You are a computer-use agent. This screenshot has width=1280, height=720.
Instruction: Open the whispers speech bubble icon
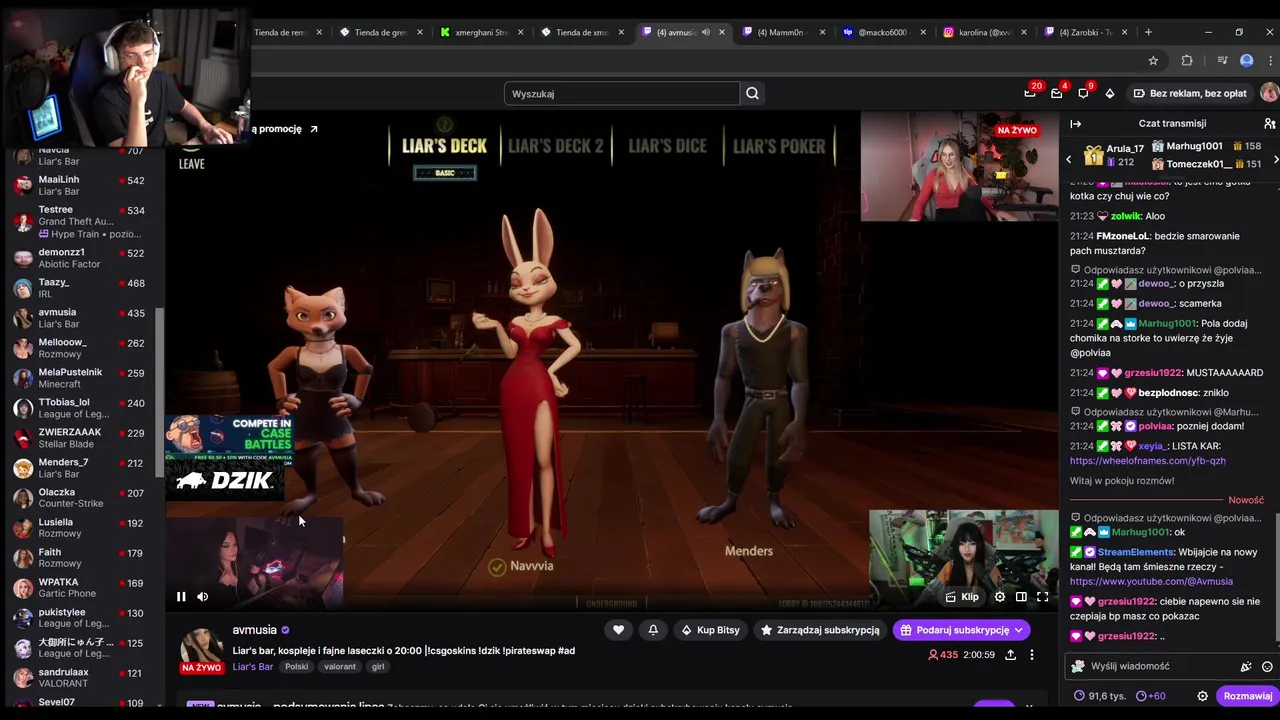click(1083, 93)
